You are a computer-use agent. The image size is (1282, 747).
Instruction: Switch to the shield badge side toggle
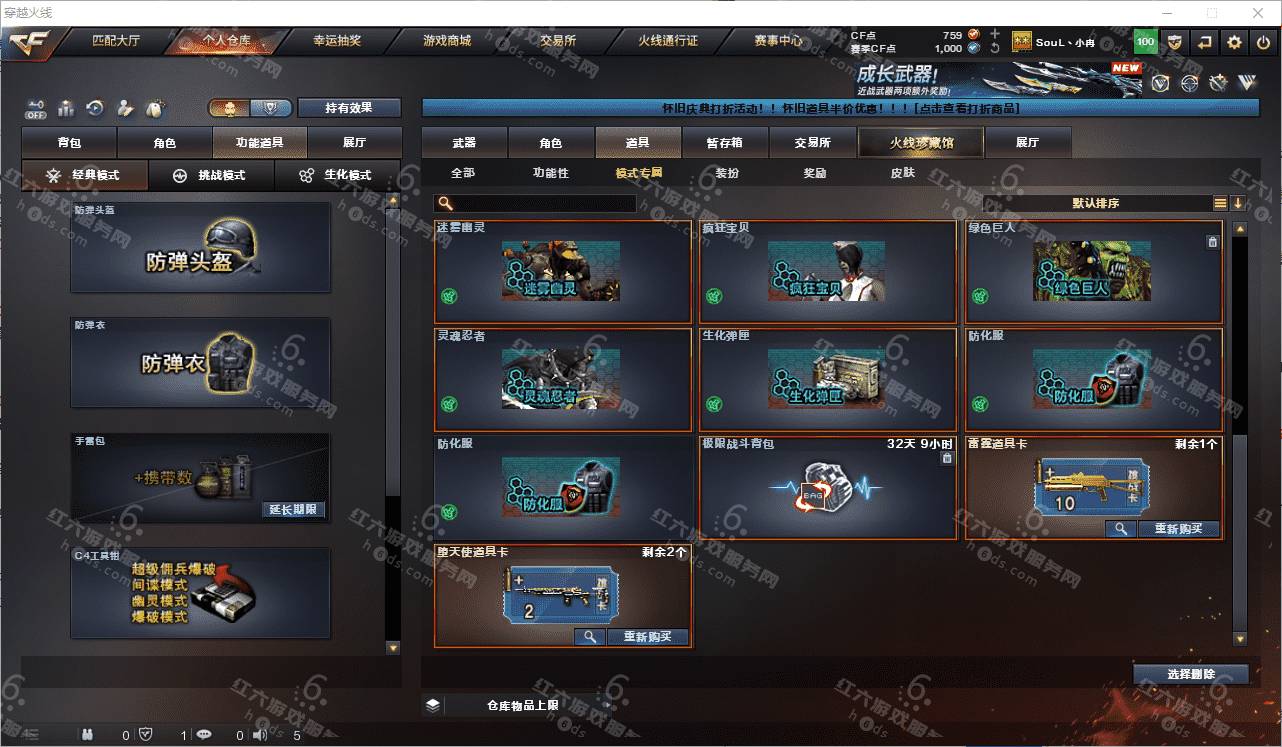tap(270, 108)
